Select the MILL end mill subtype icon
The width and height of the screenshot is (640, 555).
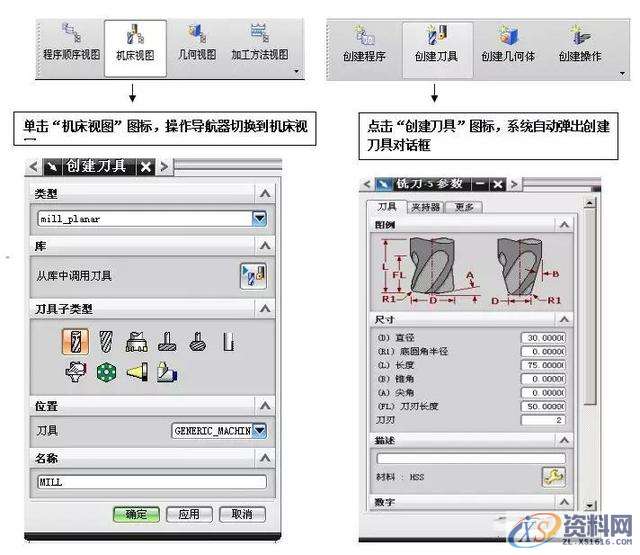76,340
